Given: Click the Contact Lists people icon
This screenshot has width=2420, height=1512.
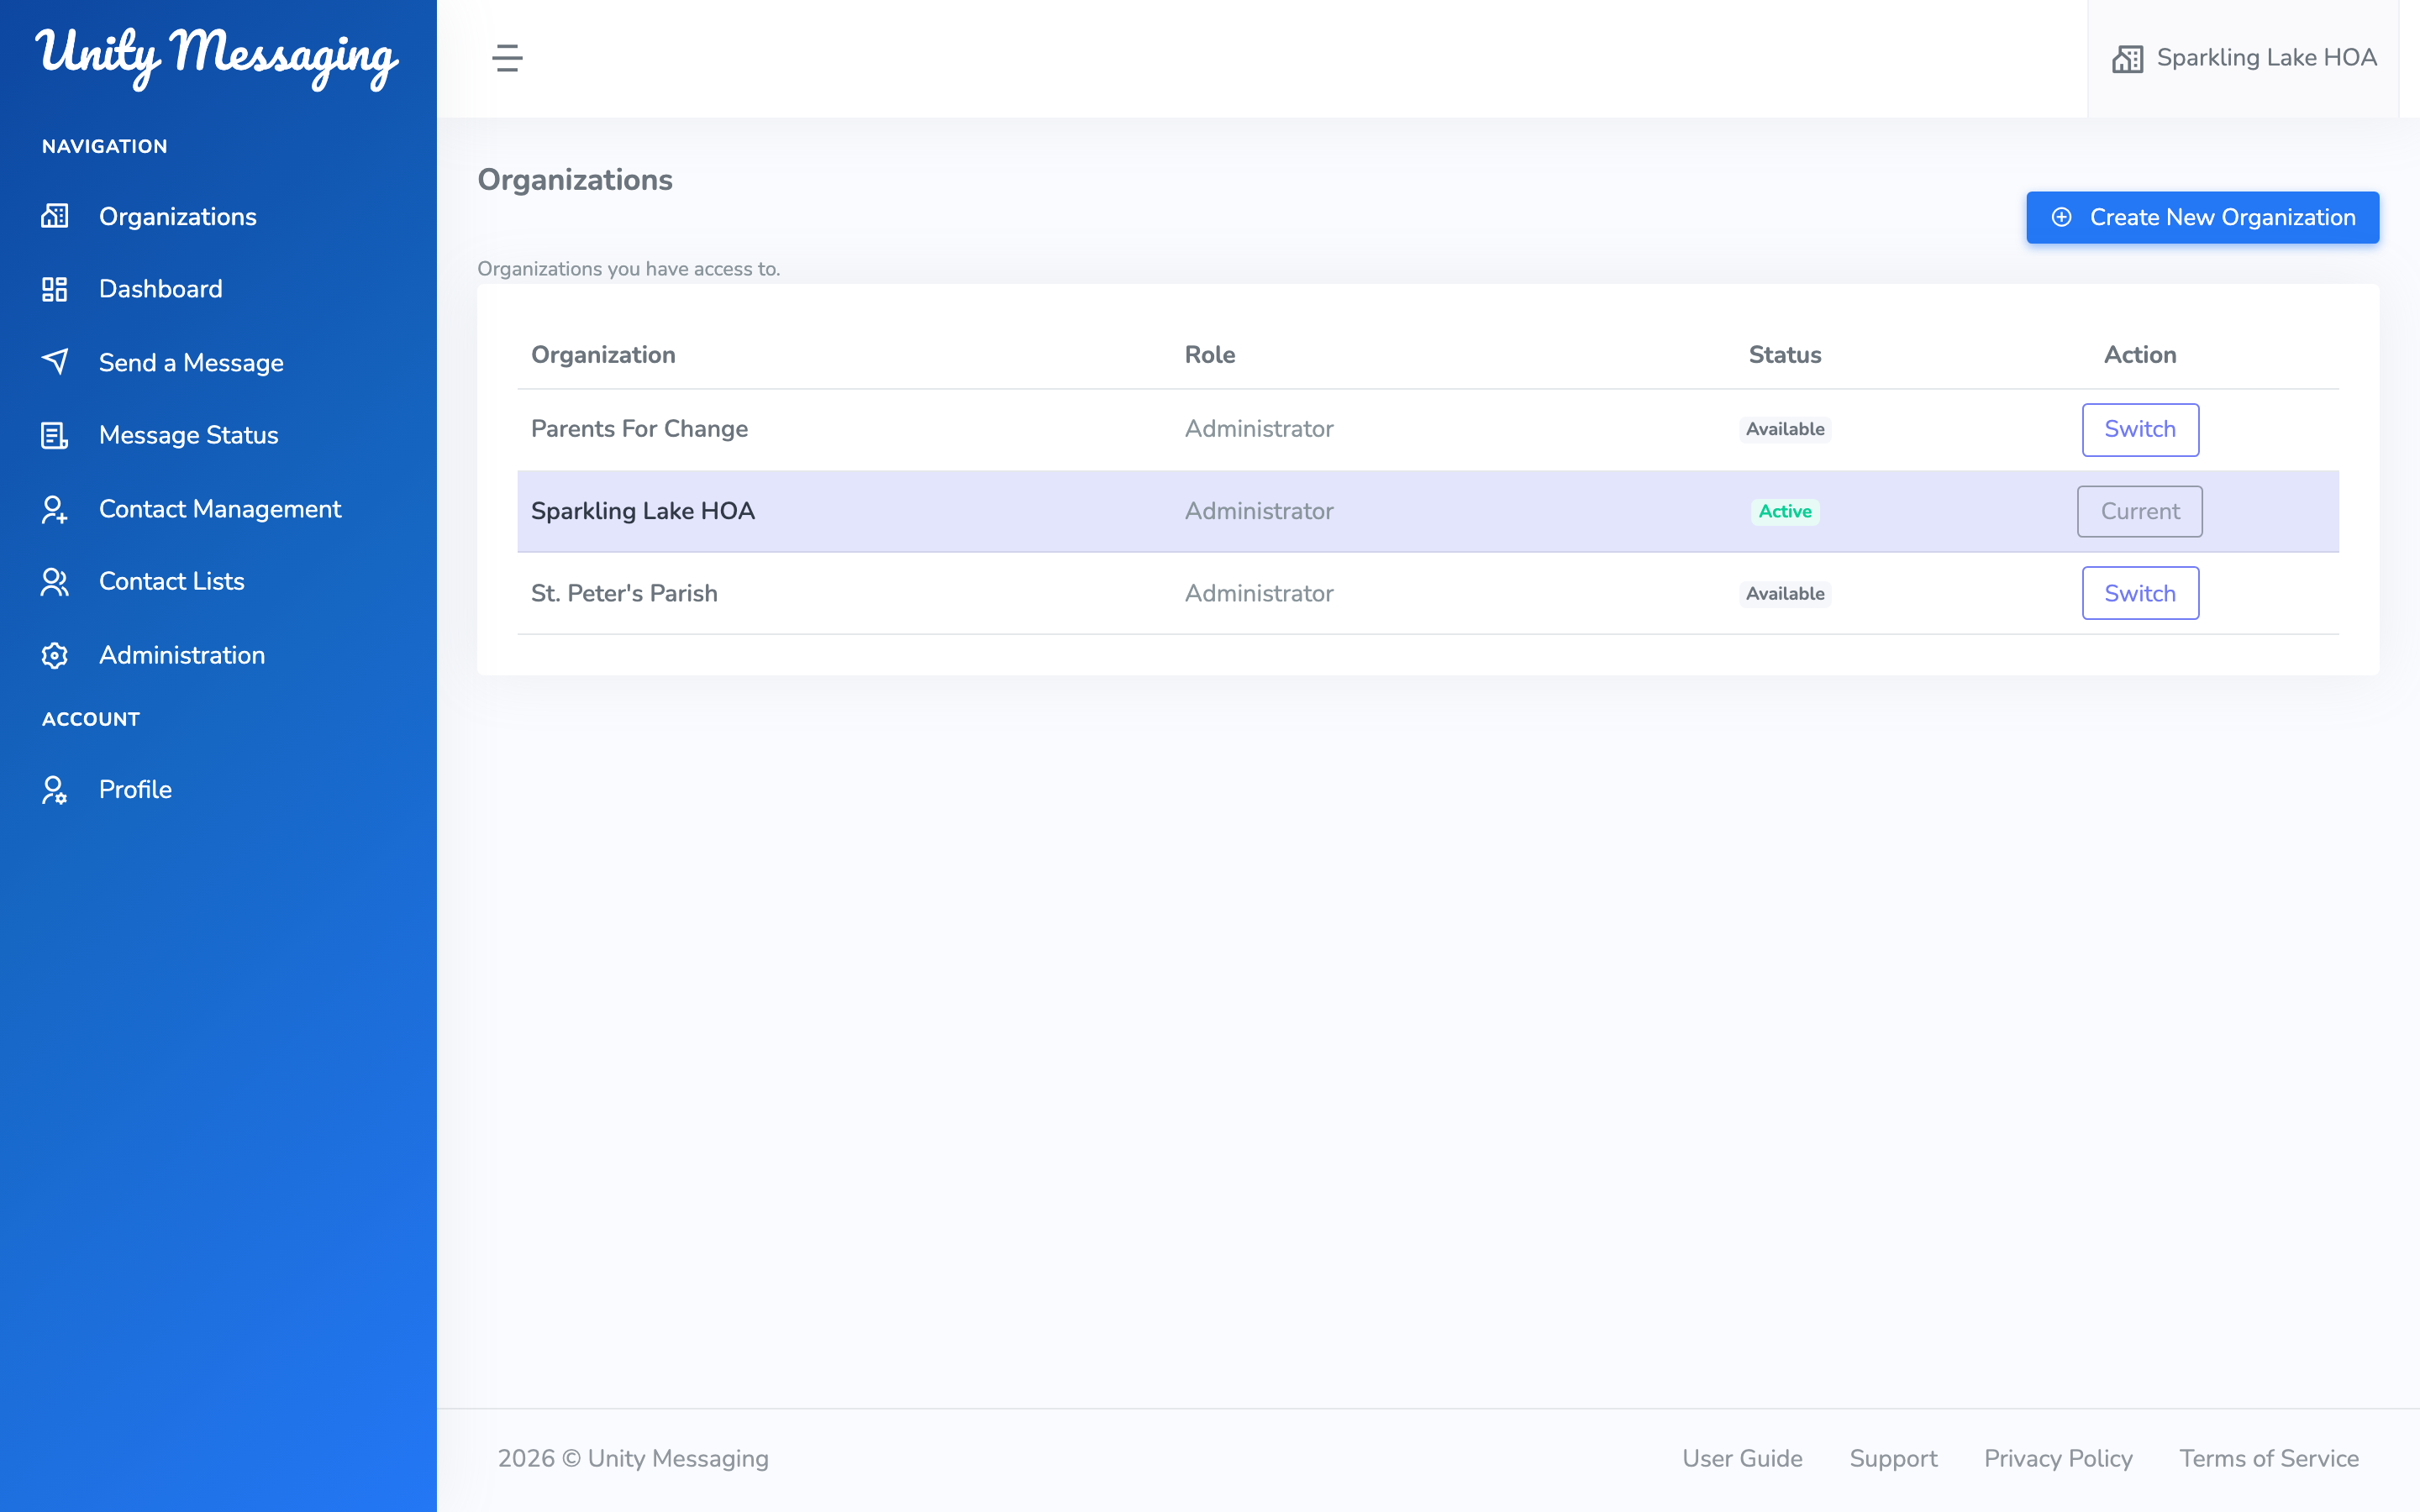Looking at the screenshot, I should pyautogui.click(x=55, y=581).
